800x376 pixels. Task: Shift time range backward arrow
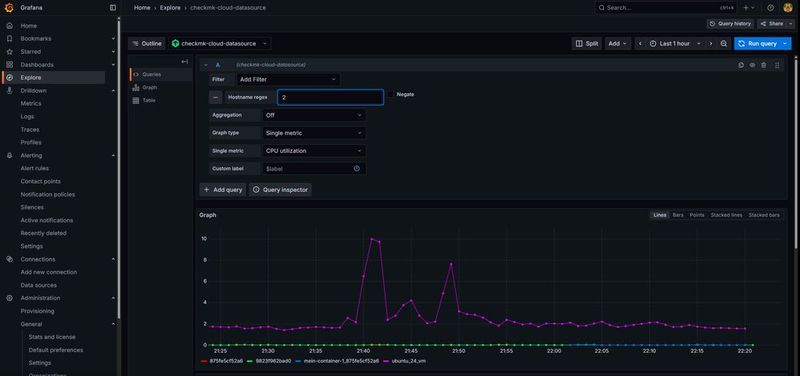pyautogui.click(x=640, y=44)
